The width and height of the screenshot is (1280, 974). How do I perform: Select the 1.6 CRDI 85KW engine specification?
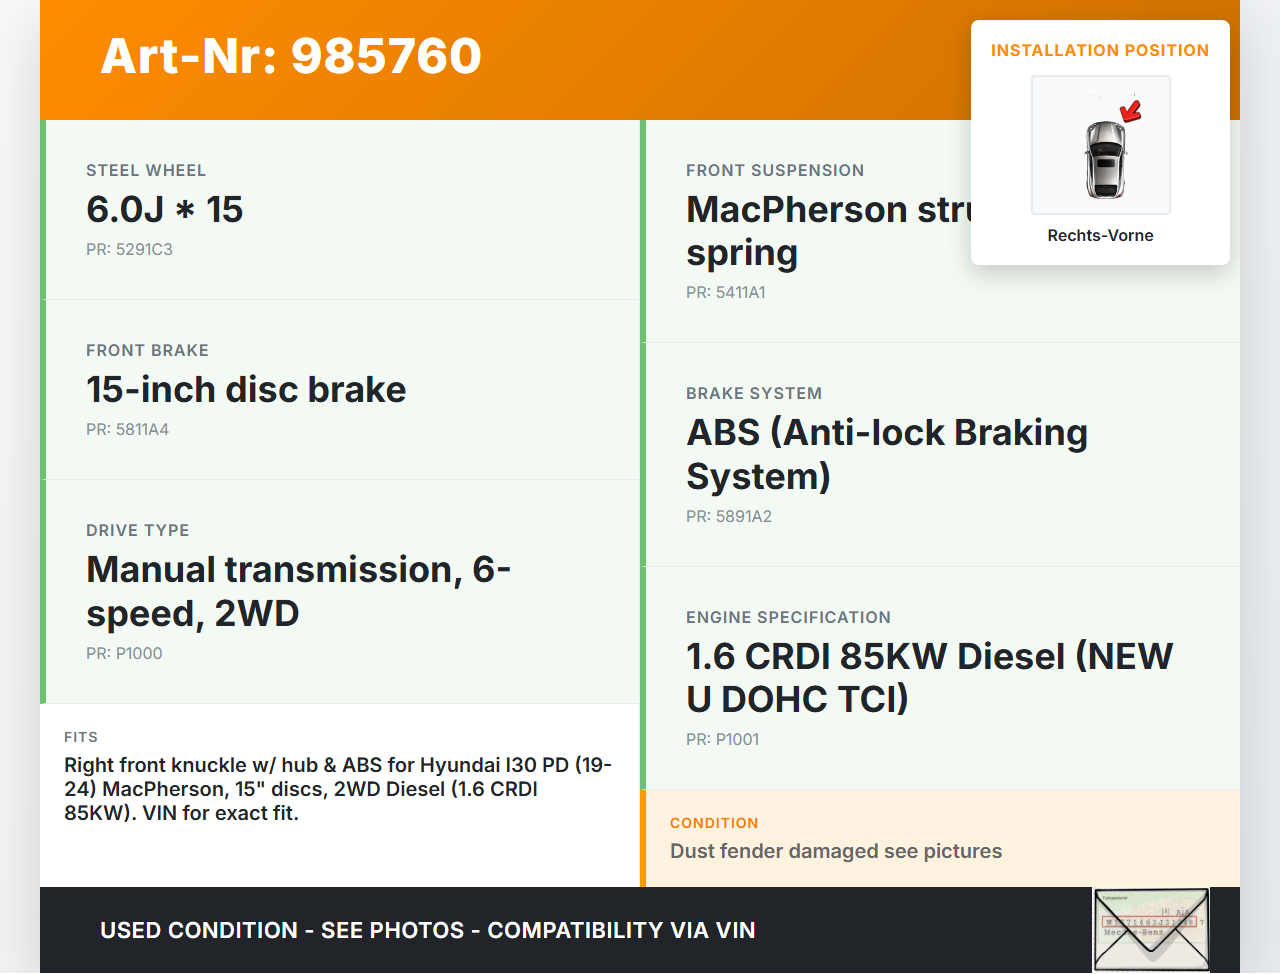click(x=928, y=678)
